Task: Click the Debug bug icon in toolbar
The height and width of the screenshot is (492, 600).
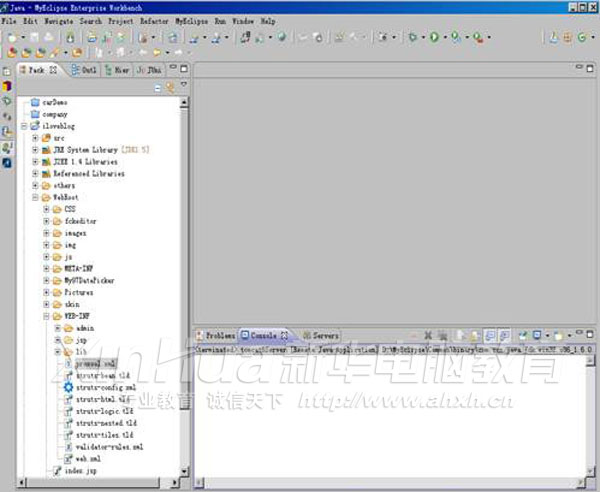Action: [x=413, y=37]
